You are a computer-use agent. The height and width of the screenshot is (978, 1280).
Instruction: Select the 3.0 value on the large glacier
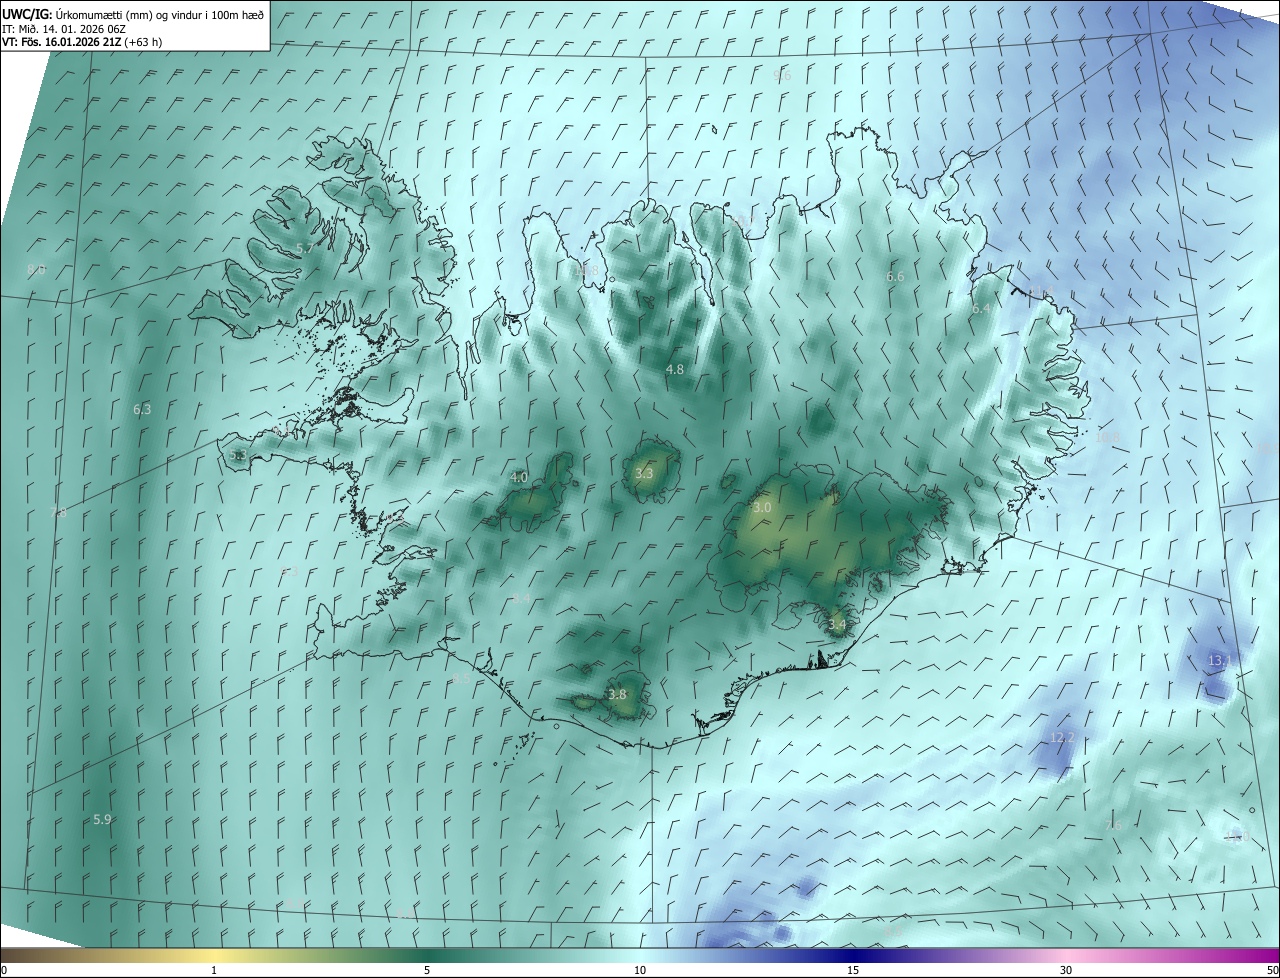click(x=762, y=507)
